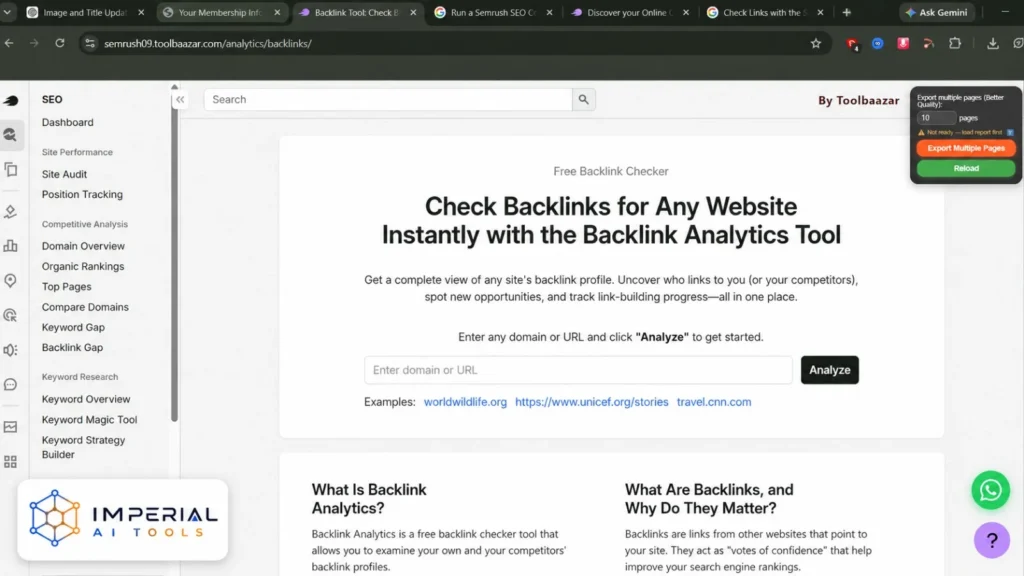The height and width of the screenshot is (576, 1024).
Task: Switch to the Image and Title Update tab
Action: pyautogui.click(x=85, y=12)
